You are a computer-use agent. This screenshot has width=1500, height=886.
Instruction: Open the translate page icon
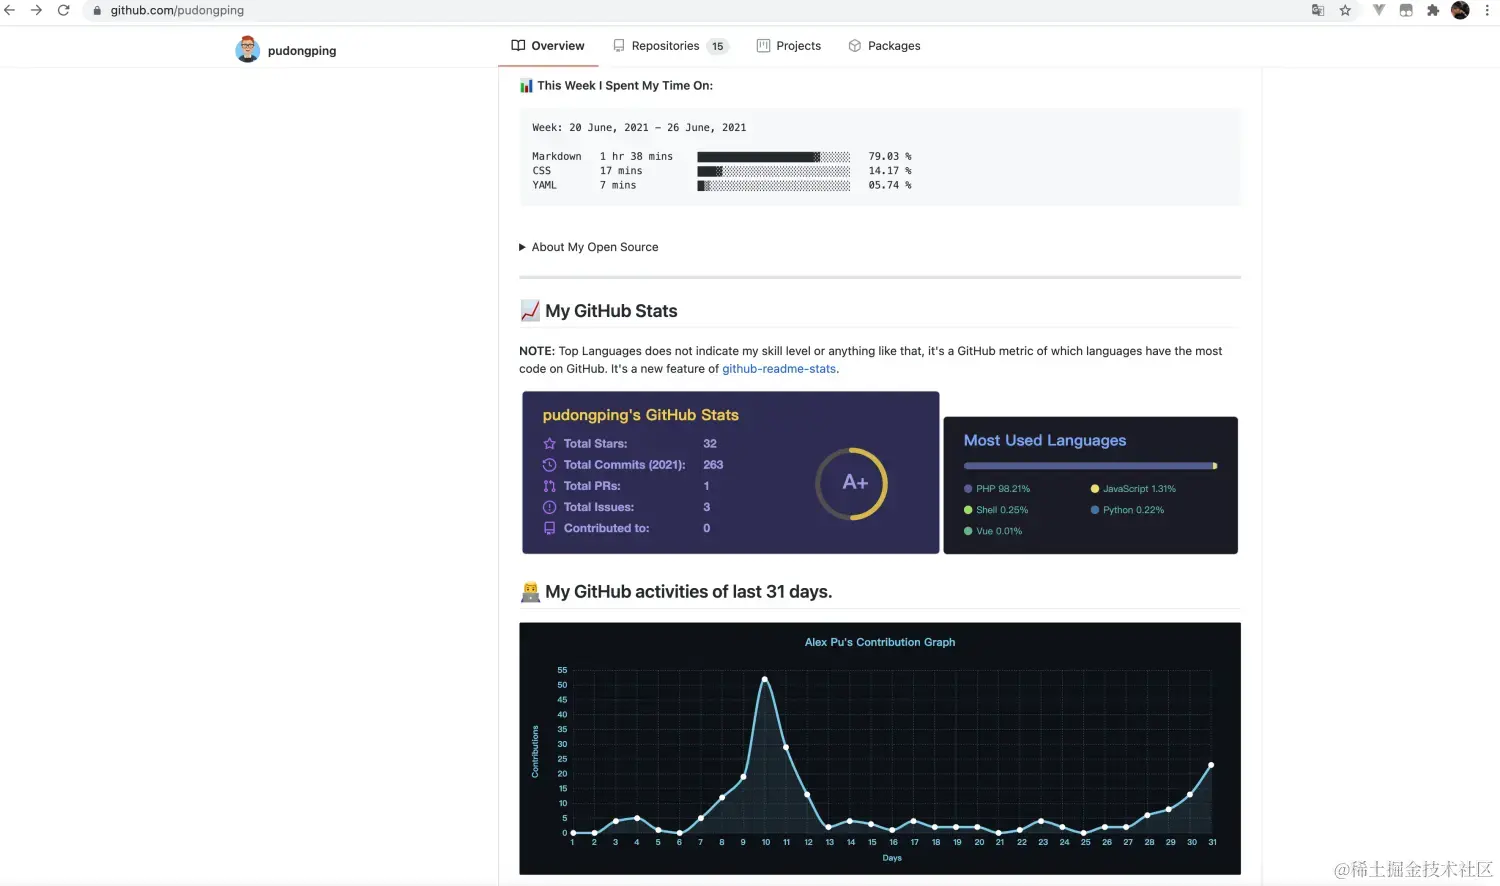1318,10
